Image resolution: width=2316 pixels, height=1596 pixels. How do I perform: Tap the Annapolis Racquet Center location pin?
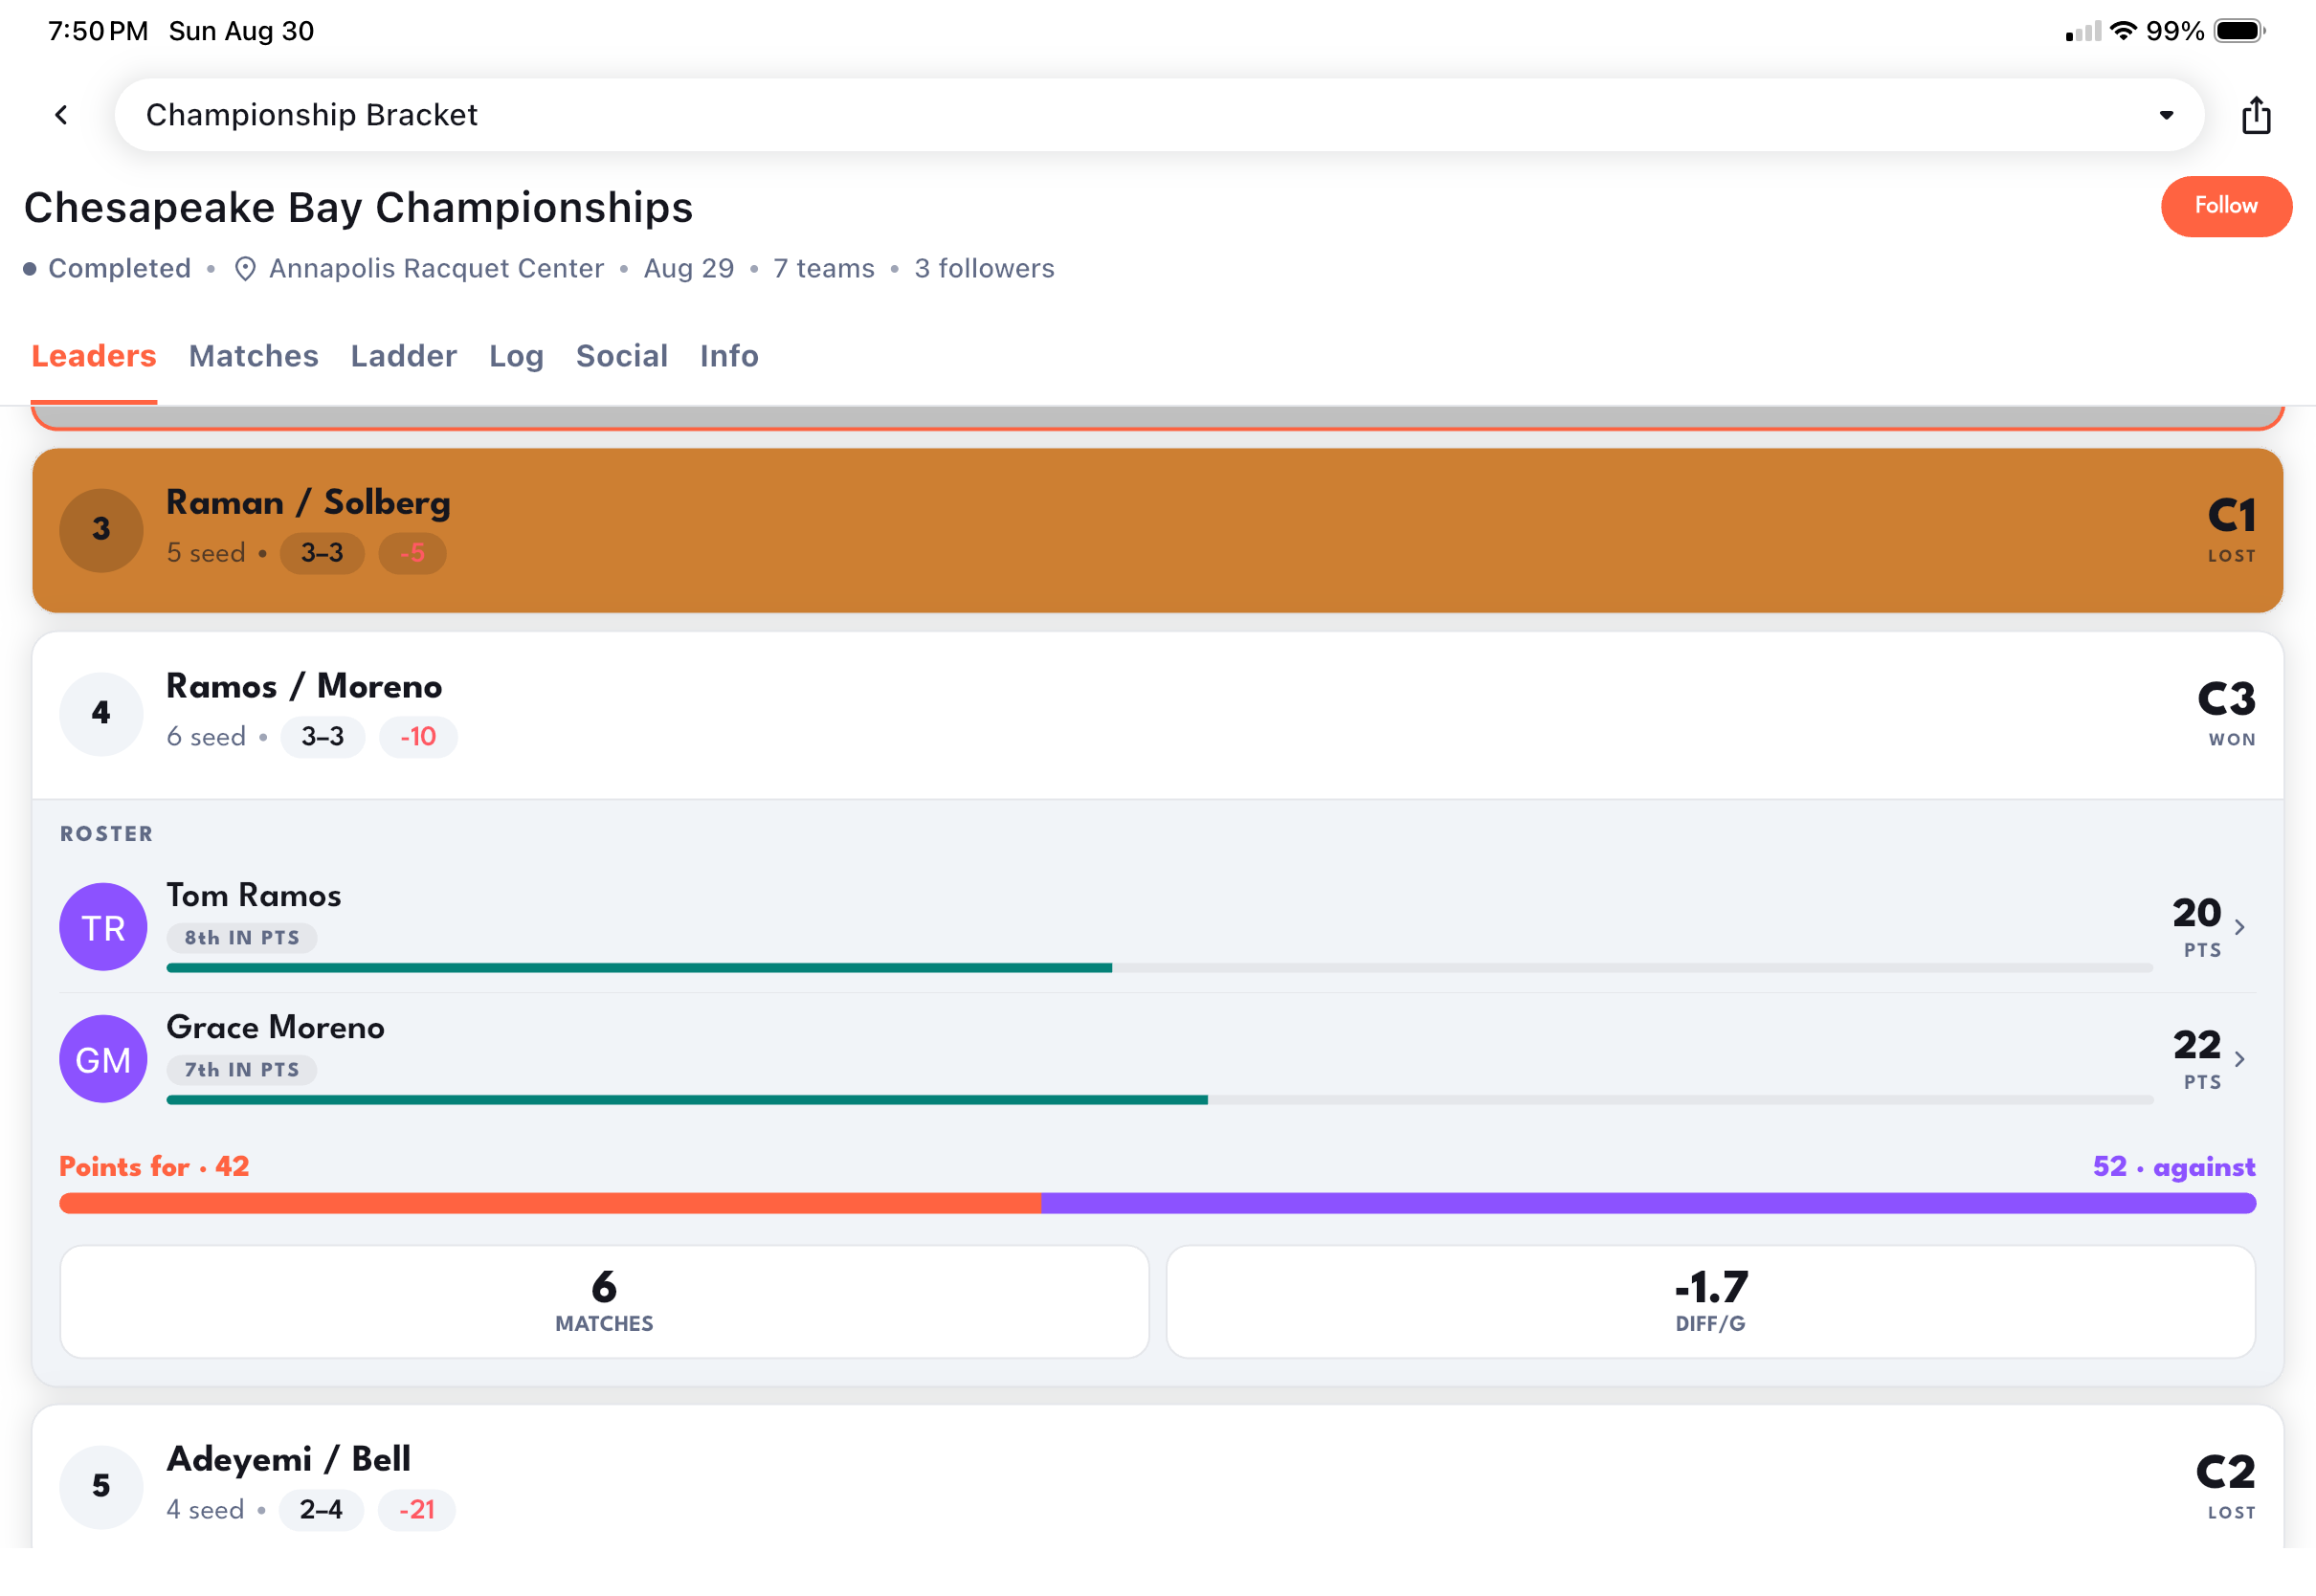tap(245, 269)
